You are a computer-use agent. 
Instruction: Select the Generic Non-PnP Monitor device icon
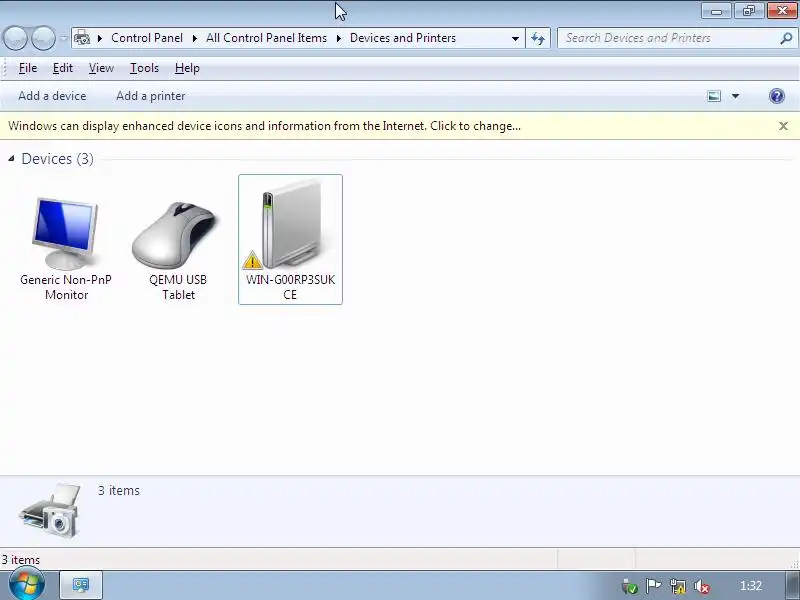coord(65,233)
